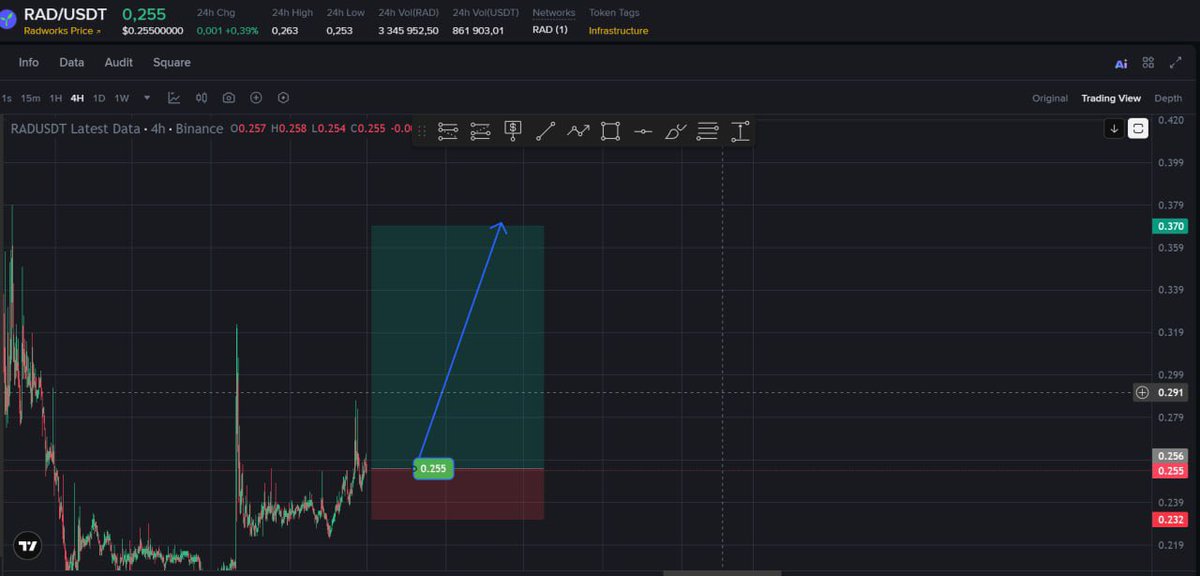
Task: Select the zigzag polyline drawing tool
Action: tap(578, 131)
